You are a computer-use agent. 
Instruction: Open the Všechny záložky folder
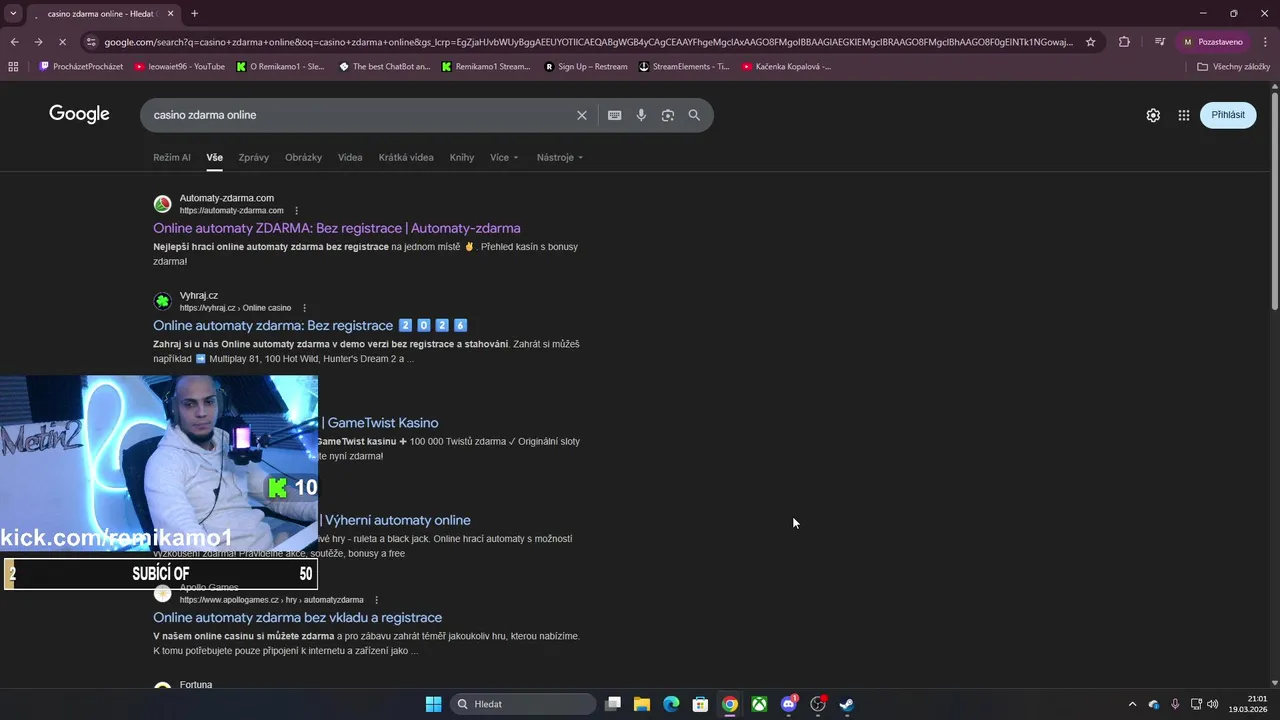pos(1233,67)
